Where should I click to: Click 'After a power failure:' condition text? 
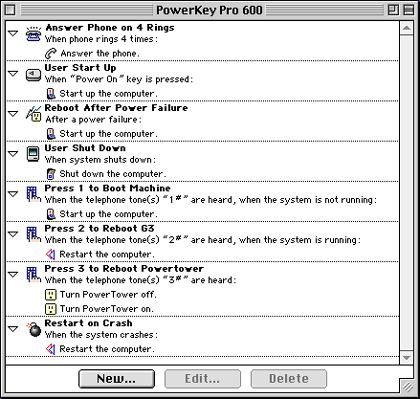[x=93, y=119]
